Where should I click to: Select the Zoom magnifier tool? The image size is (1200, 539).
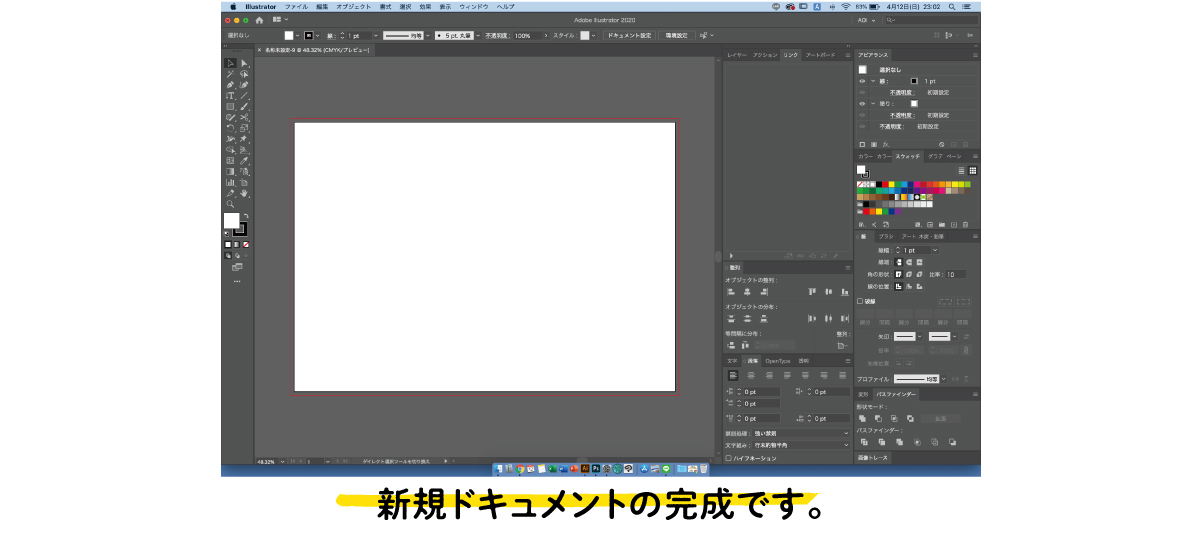coord(230,204)
